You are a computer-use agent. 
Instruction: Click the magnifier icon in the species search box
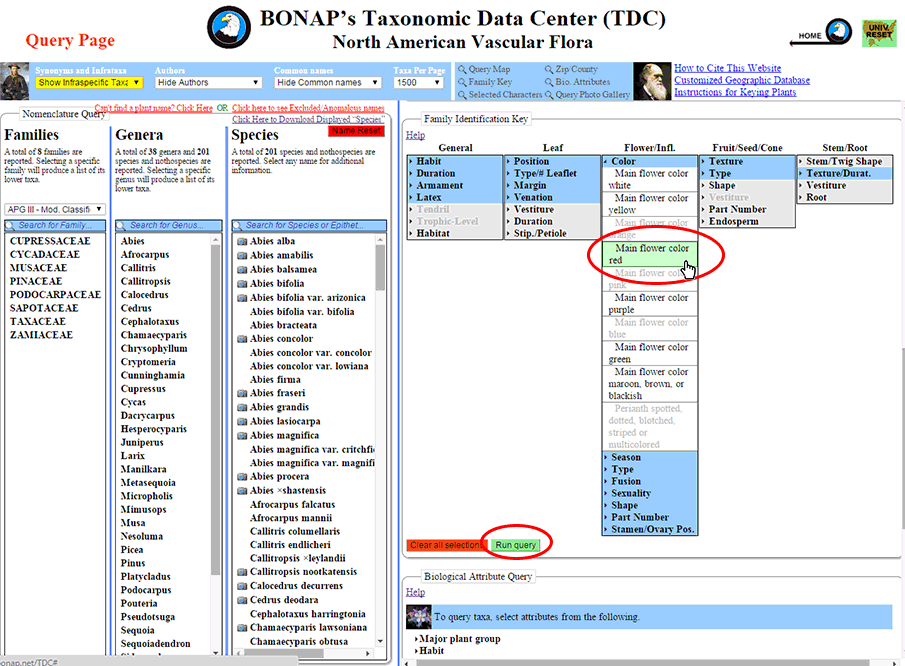(238, 226)
